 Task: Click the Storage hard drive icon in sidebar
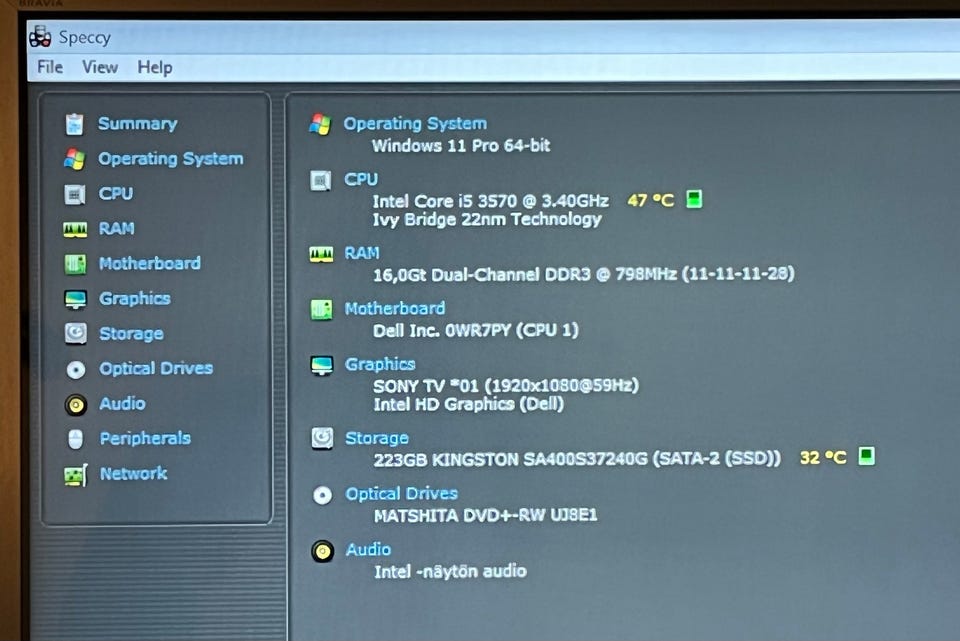click(76, 334)
